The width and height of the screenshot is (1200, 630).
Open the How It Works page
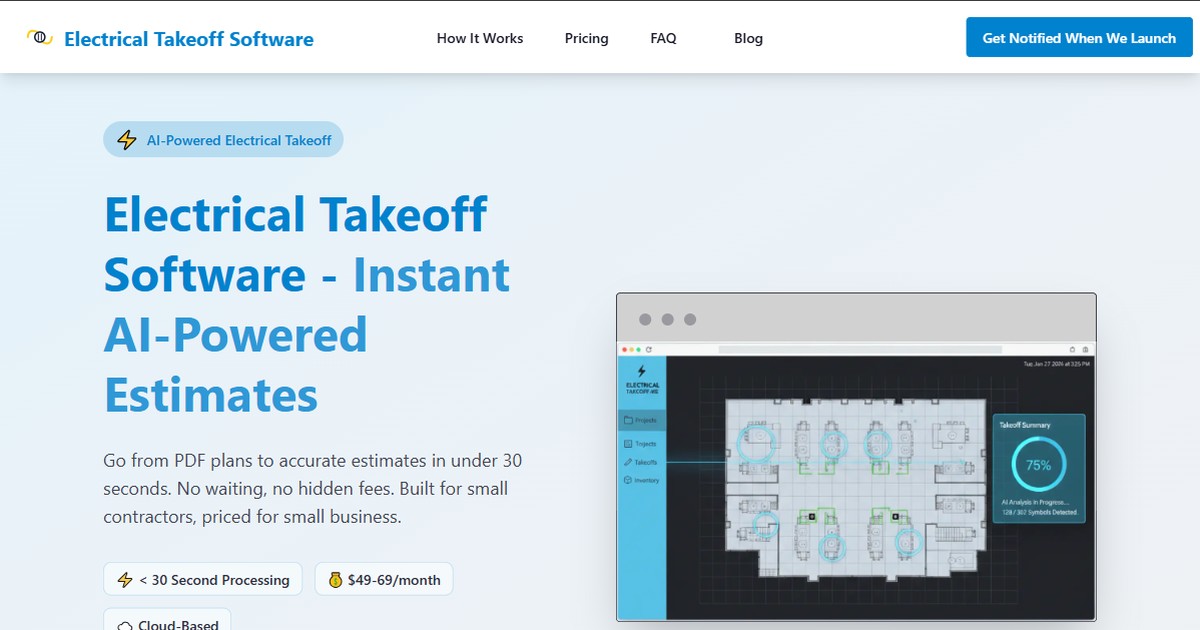click(x=480, y=38)
